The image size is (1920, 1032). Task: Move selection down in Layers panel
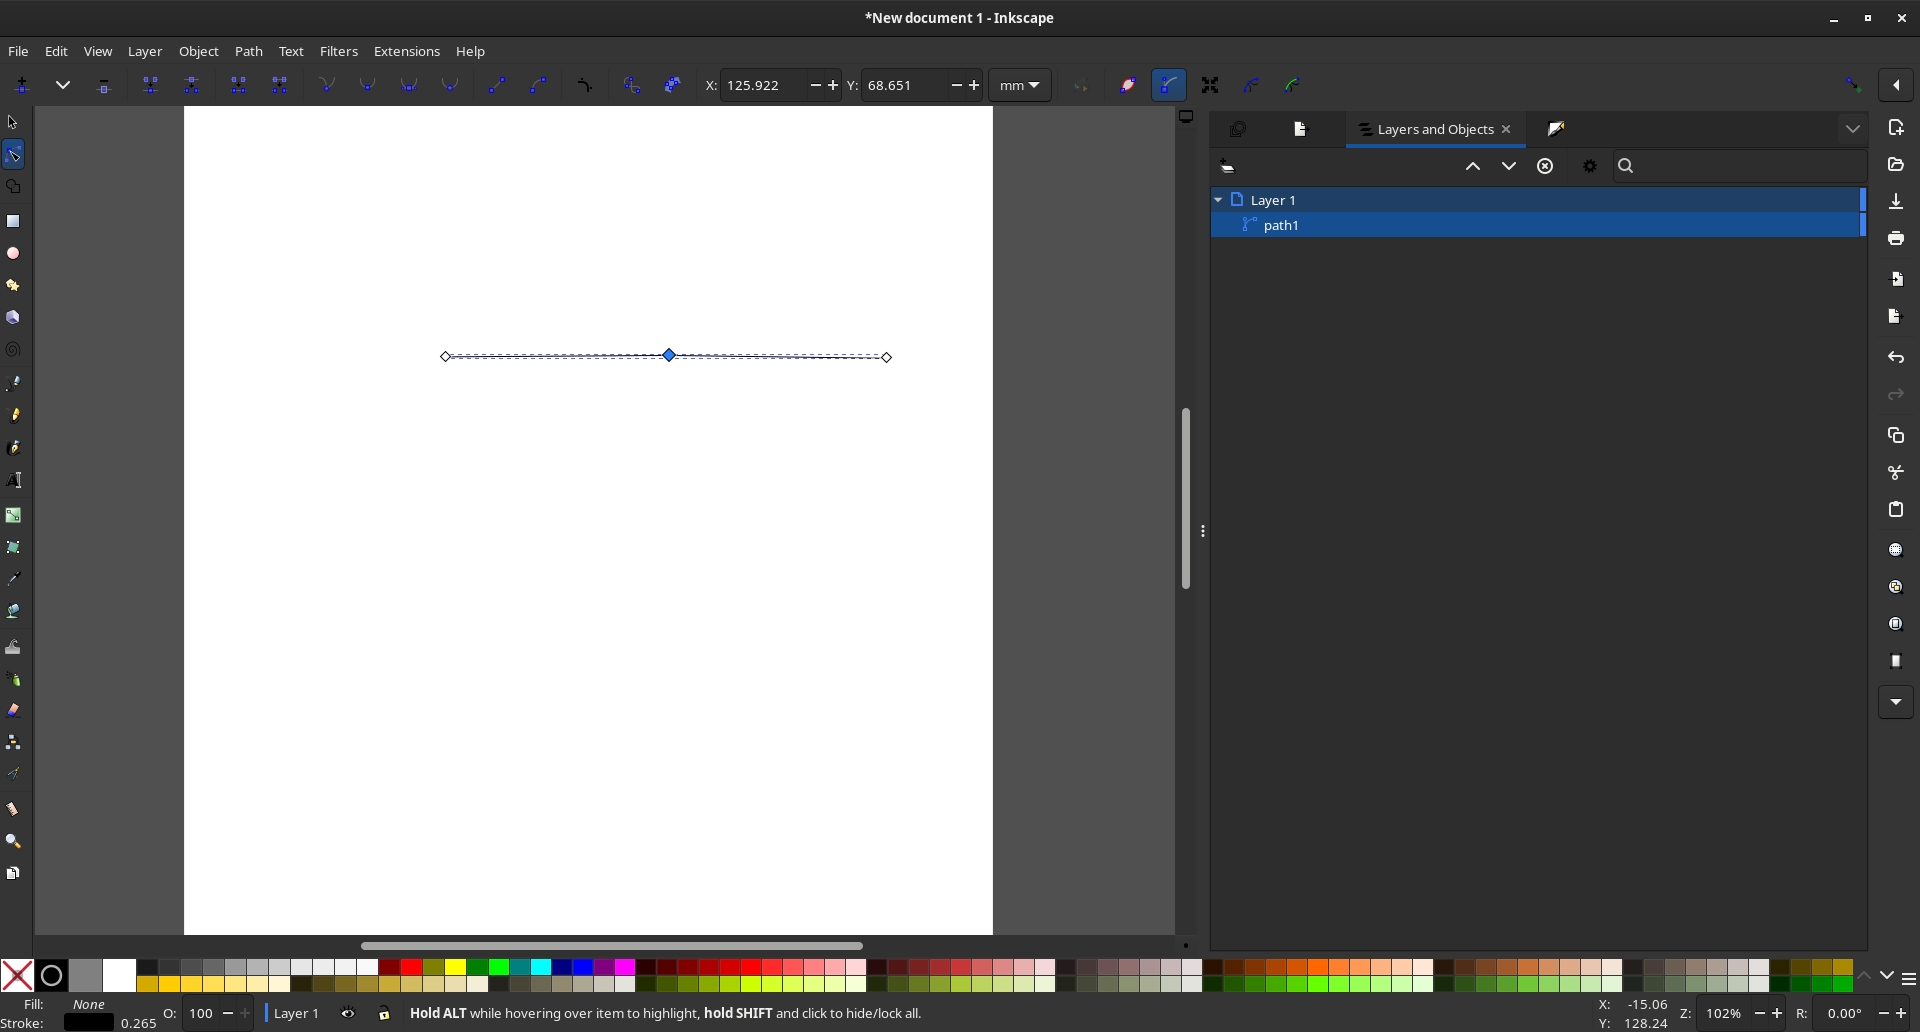[x=1509, y=166]
